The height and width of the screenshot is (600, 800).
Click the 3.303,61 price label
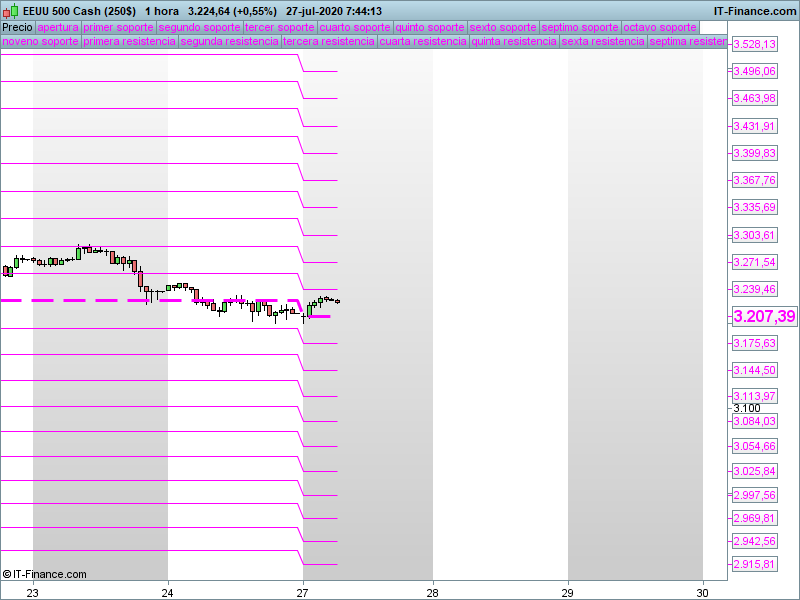755,235
